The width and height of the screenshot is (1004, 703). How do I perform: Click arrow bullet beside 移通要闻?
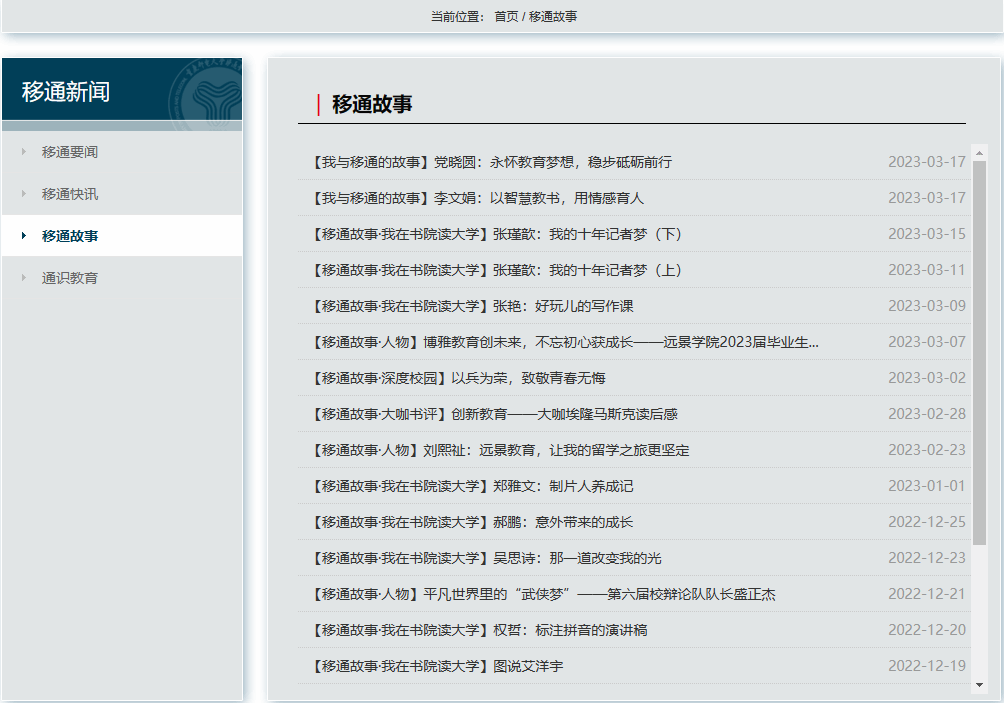[x=23, y=152]
